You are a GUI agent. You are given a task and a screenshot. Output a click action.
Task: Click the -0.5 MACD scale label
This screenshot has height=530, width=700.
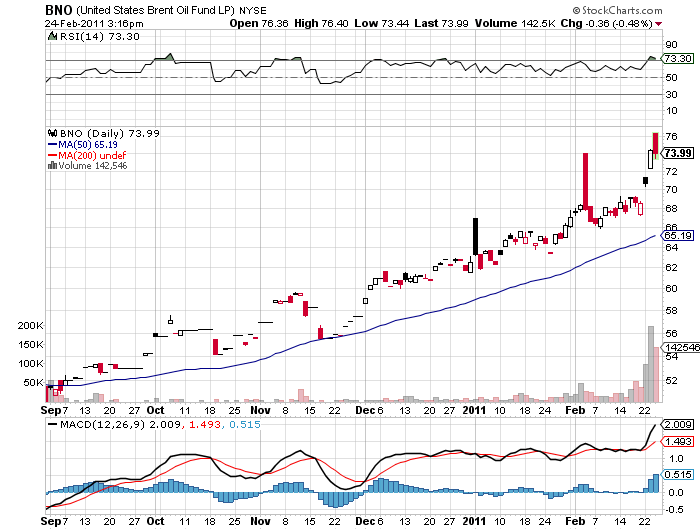coord(673,509)
